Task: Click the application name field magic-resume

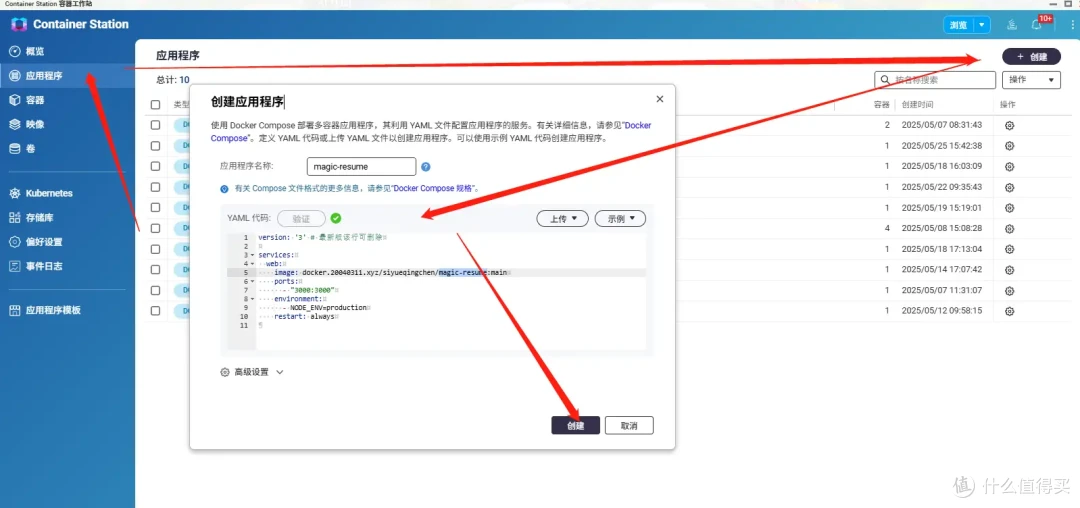Action: click(361, 167)
